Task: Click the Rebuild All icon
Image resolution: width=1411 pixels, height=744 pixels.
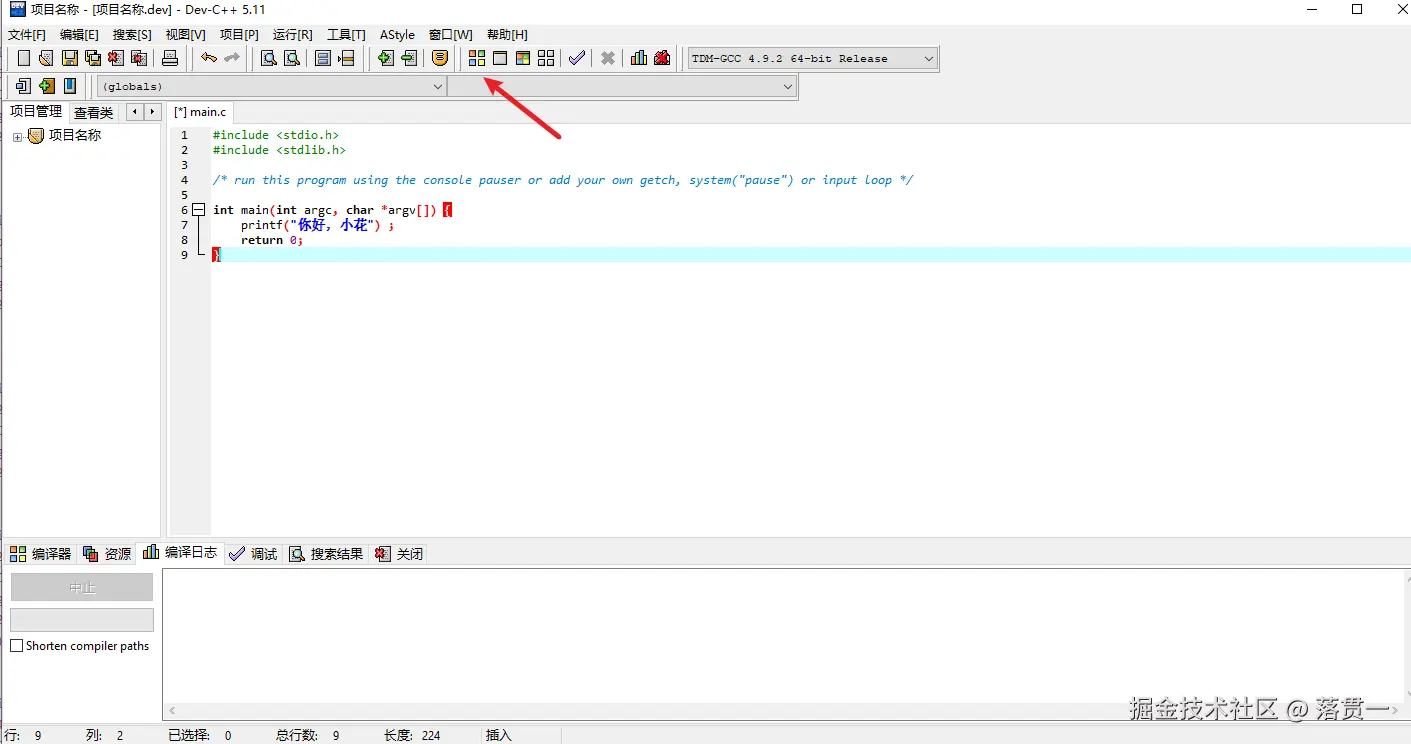Action: [x=546, y=58]
